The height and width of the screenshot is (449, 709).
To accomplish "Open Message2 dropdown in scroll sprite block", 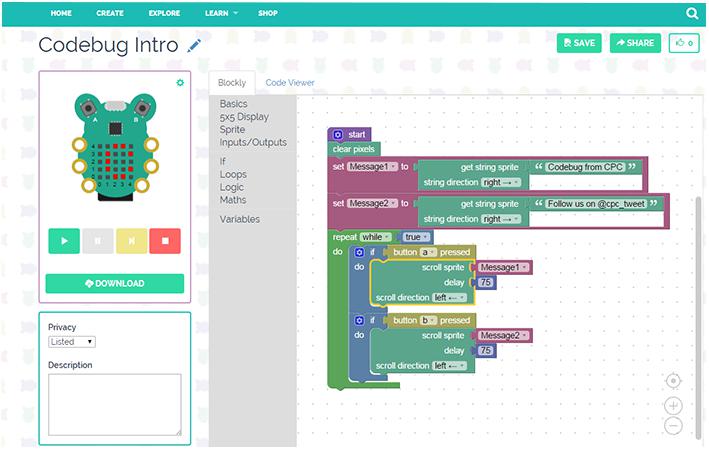I will coord(503,336).
